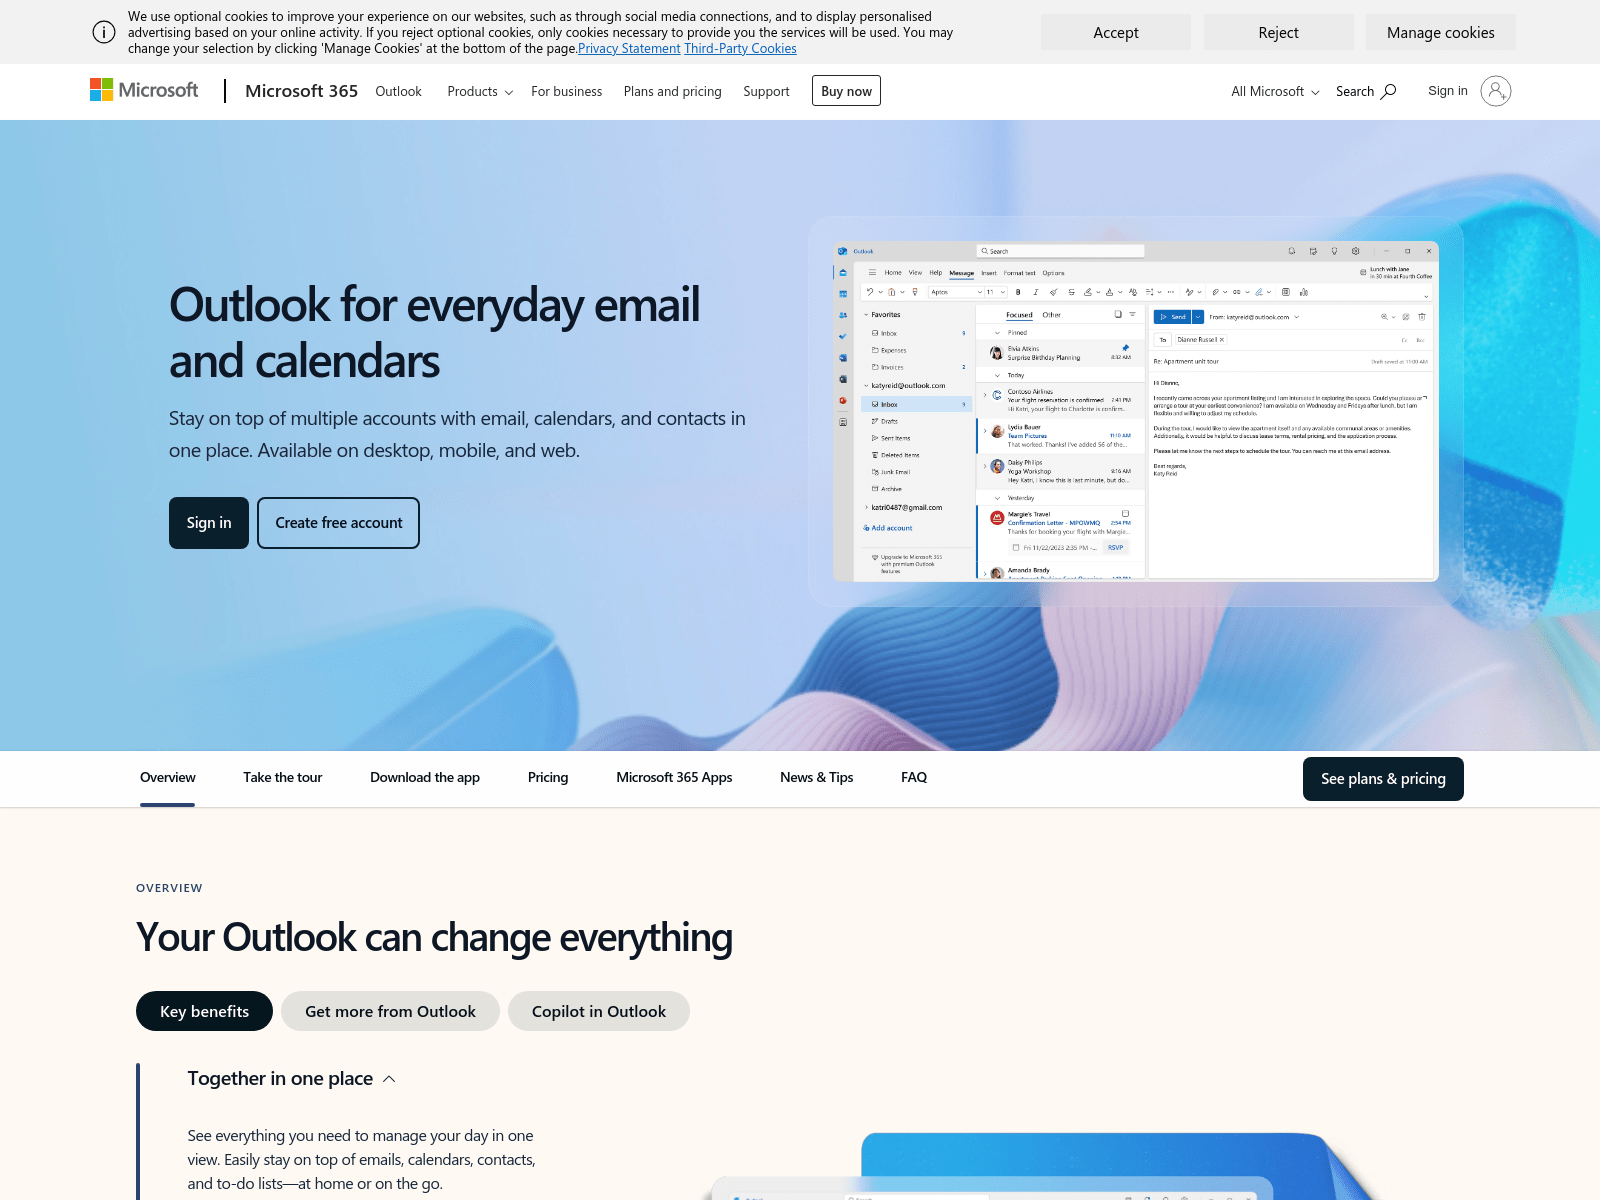
Task: Click 'Outlook for everyday email' heading
Action: point(434,333)
